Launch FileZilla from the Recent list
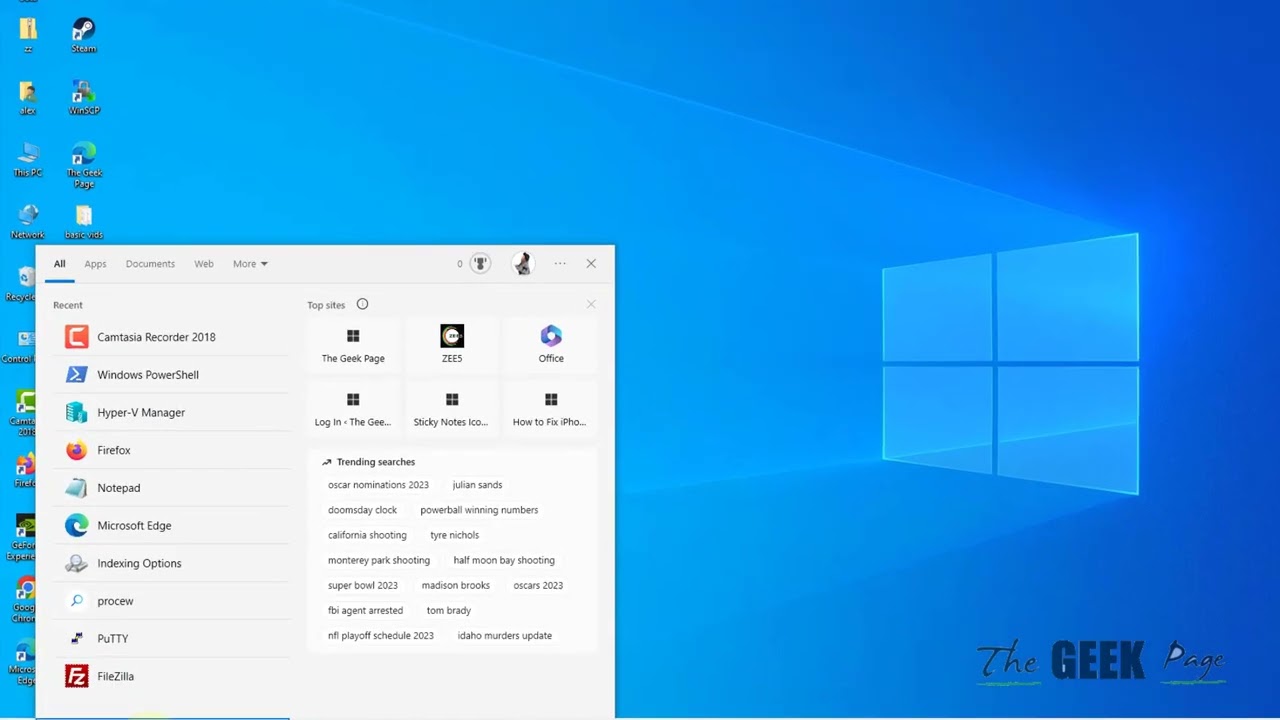 coord(172,676)
